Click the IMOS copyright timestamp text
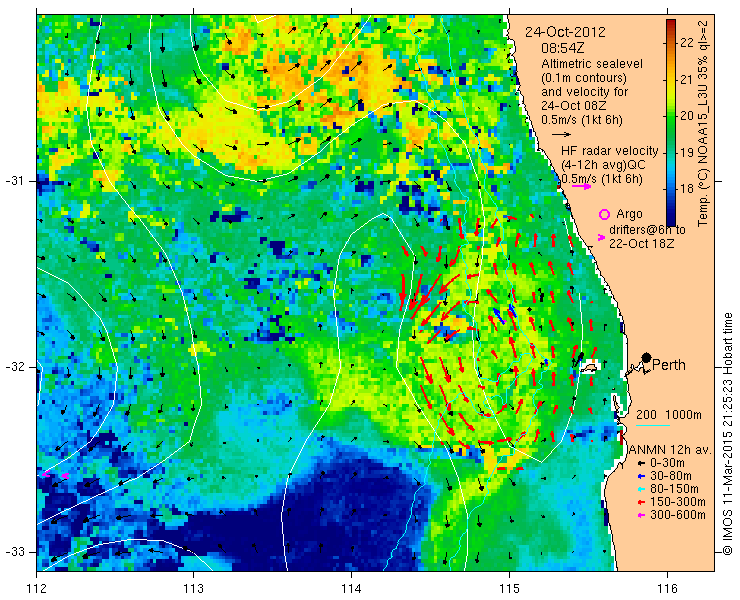This screenshot has height=600, width=740. pyautogui.click(x=728, y=434)
